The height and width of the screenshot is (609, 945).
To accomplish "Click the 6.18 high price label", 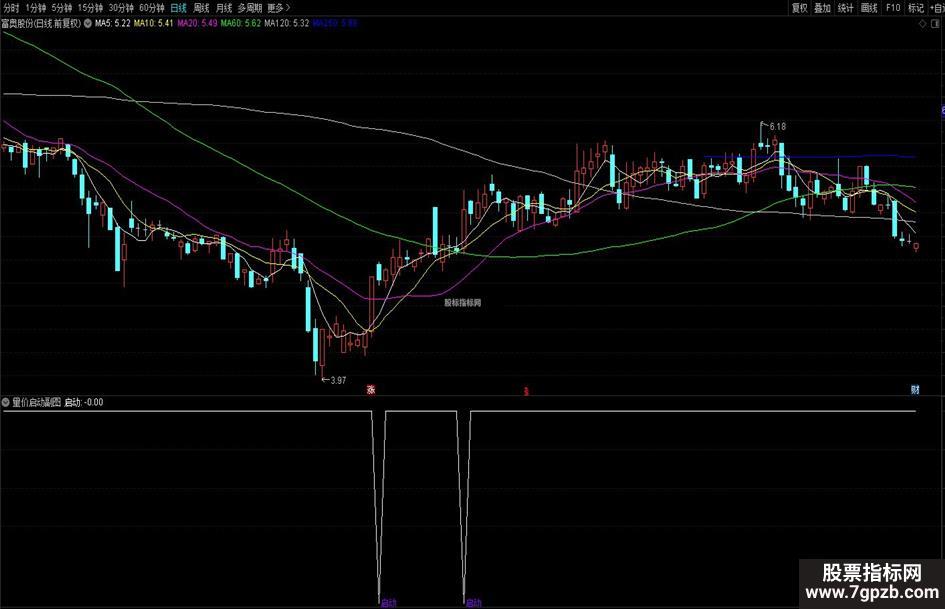I will pos(777,127).
